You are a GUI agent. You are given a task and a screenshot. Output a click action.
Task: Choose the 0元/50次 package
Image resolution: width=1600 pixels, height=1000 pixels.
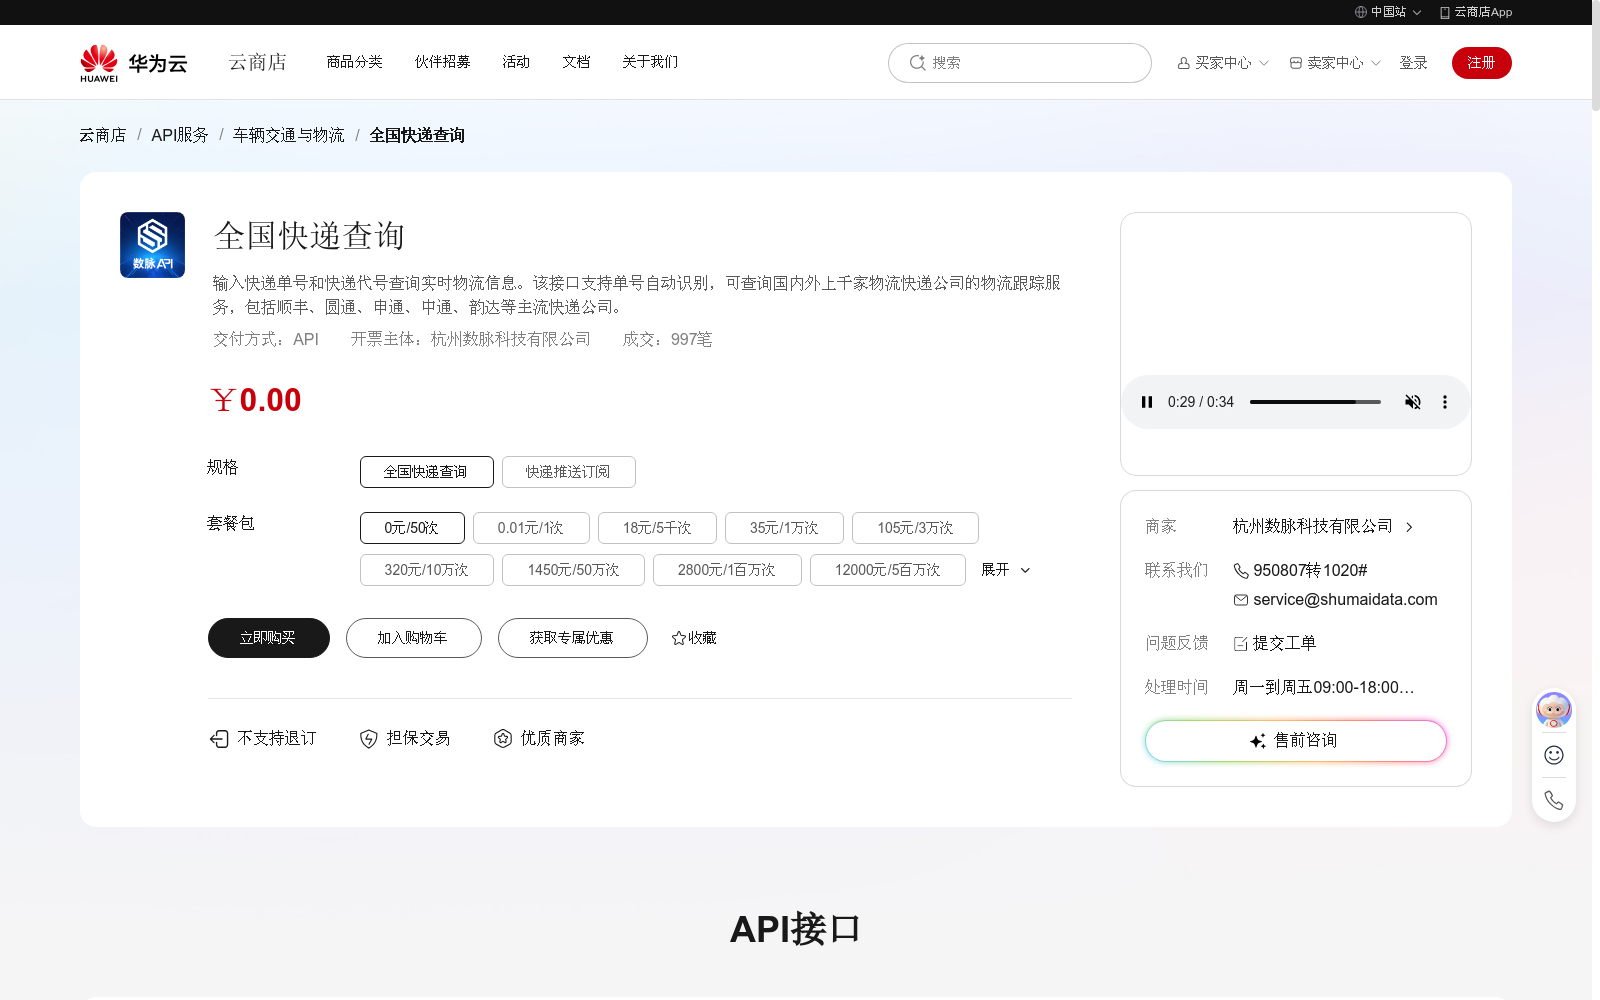pyautogui.click(x=412, y=528)
